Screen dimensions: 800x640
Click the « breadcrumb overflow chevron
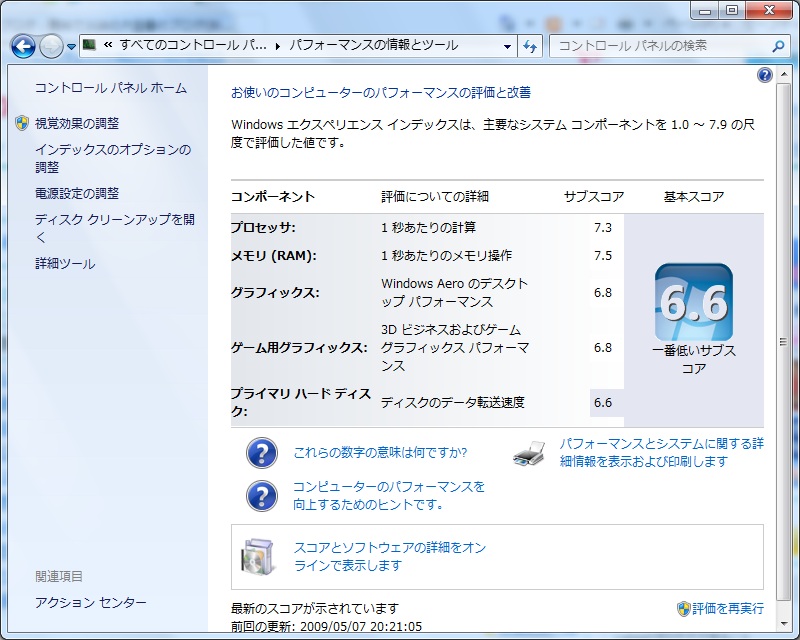[x=108, y=45]
